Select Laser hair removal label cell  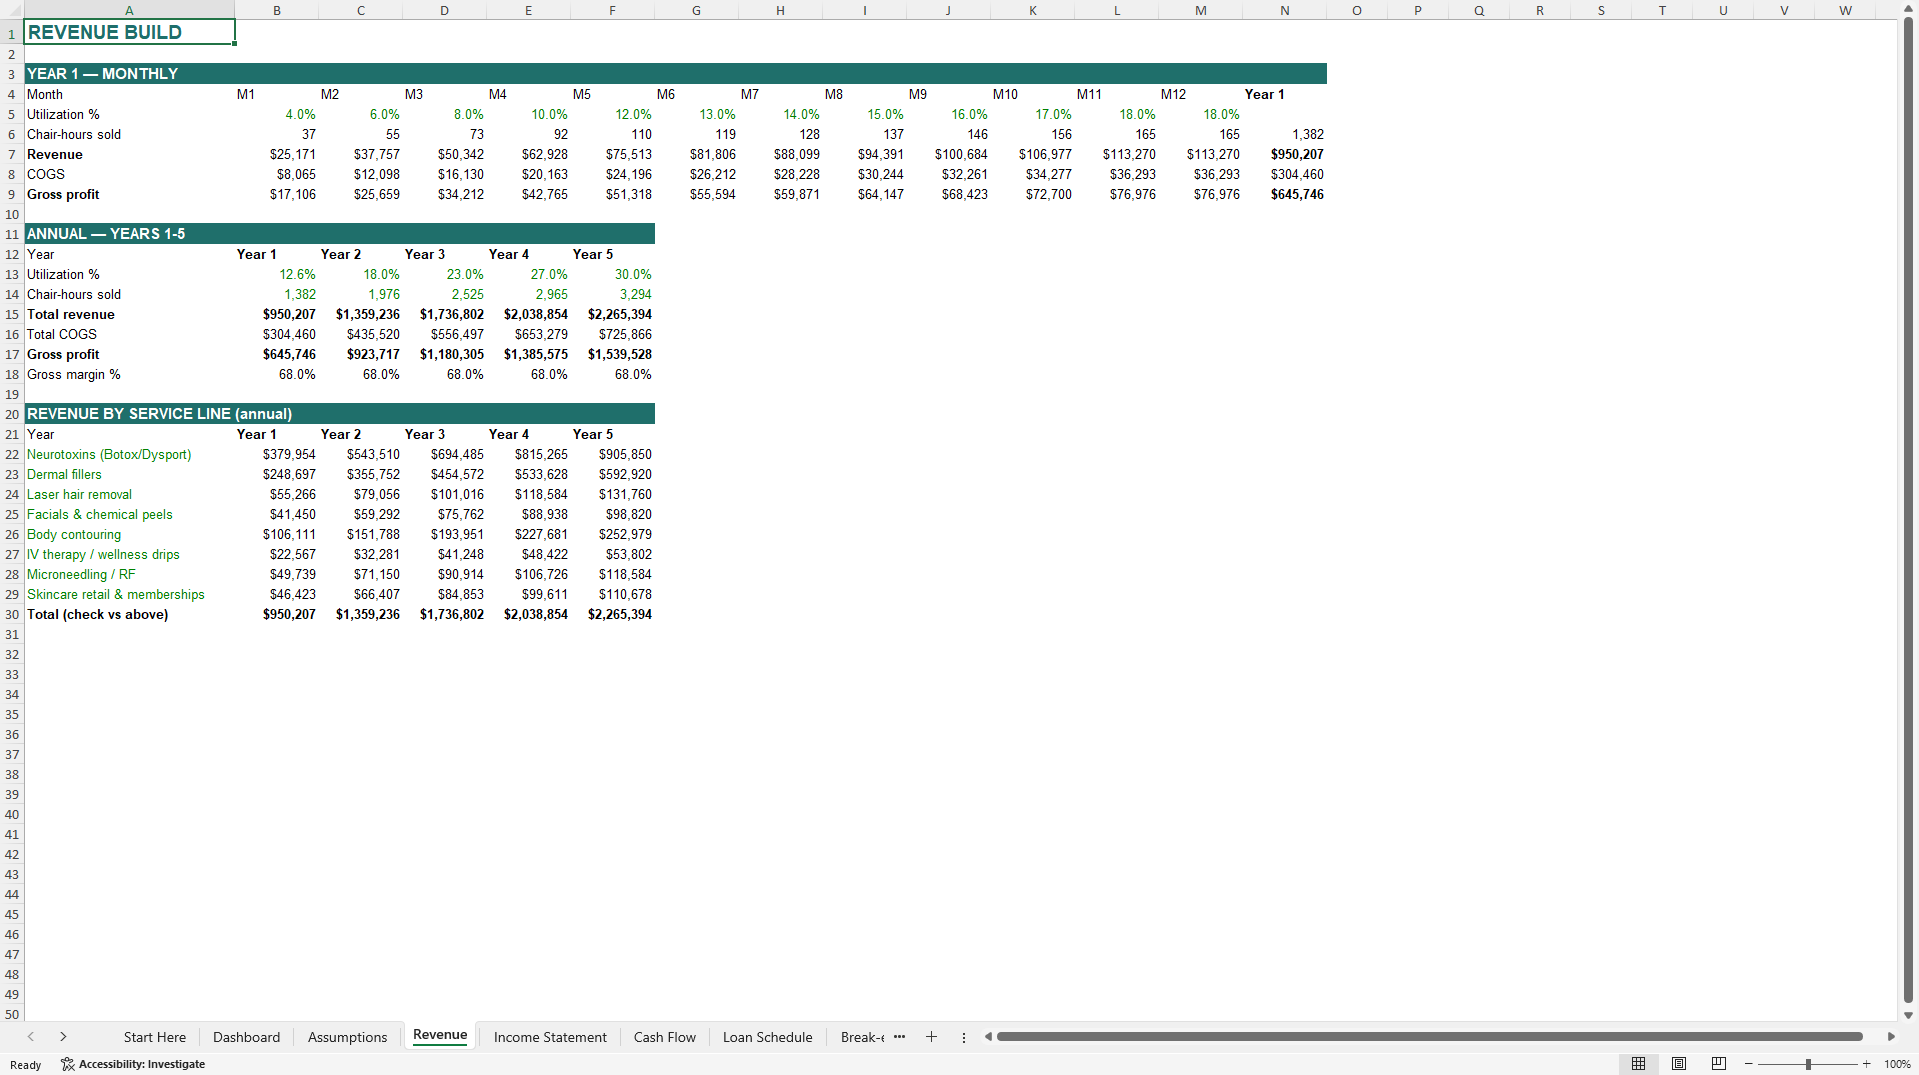tap(129, 494)
